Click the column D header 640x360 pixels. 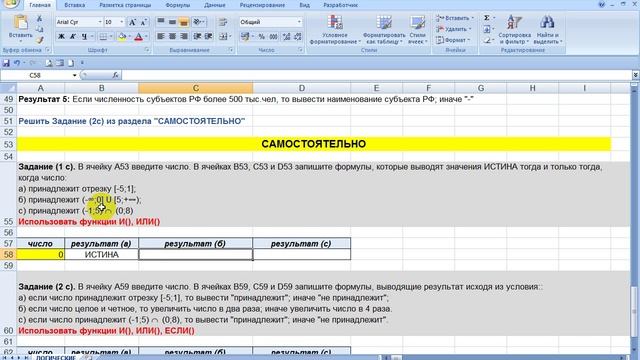301,88
